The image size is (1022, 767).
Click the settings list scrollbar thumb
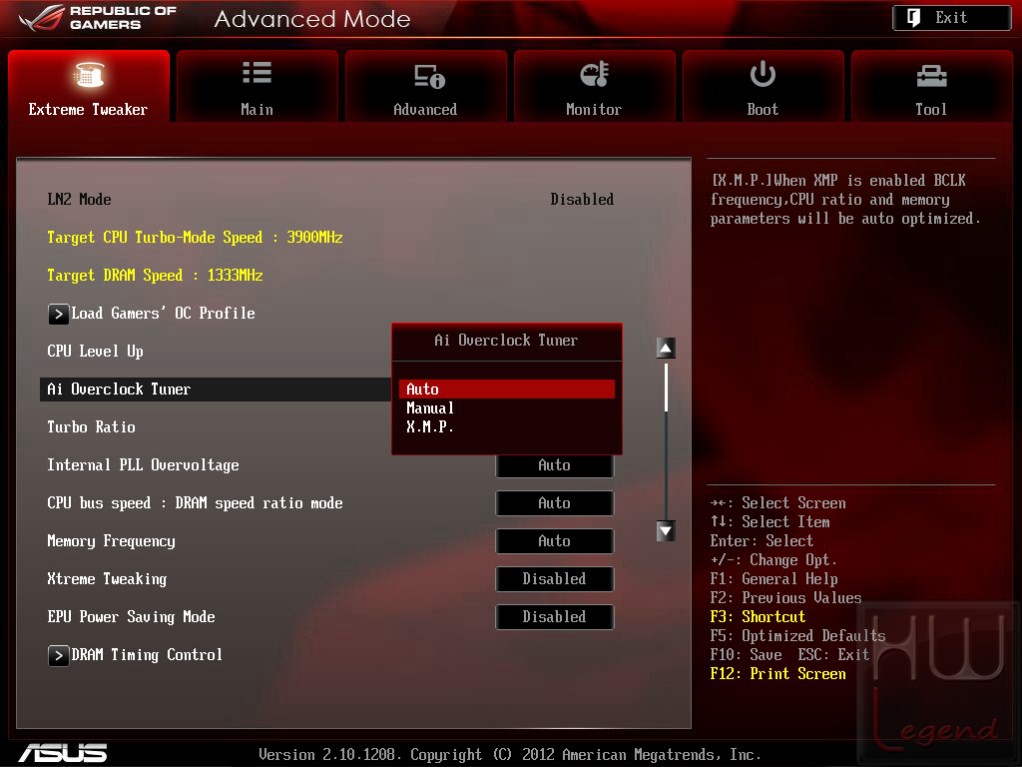665,388
